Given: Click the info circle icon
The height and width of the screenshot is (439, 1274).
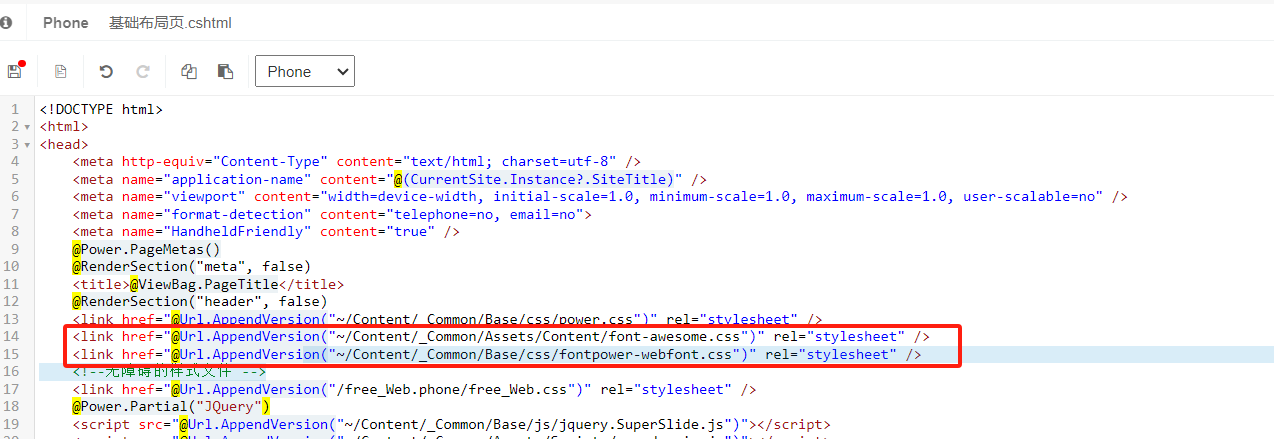Looking at the screenshot, I should (x=6, y=22).
